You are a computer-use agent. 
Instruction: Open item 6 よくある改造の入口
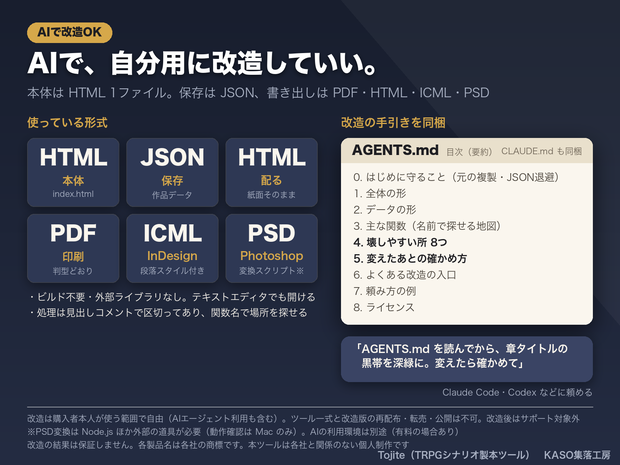pyautogui.click(x=405, y=274)
